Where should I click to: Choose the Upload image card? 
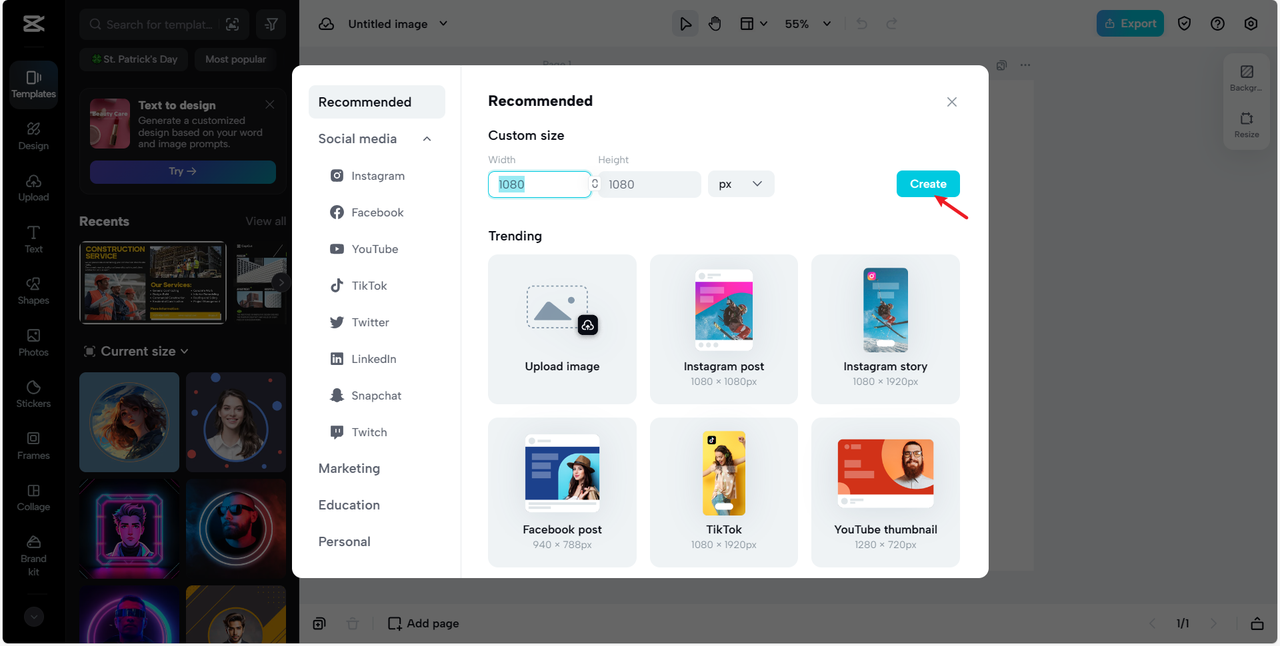pyautogui.click(x=562, y=329)
